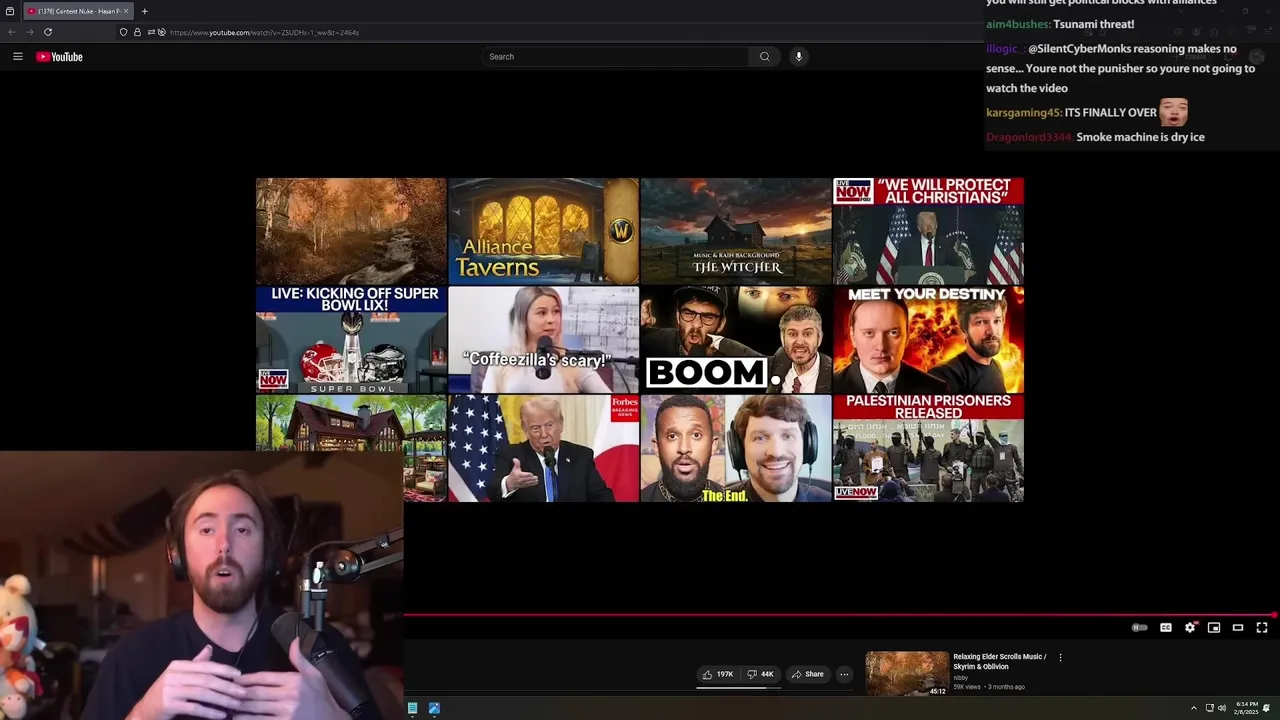Close the Content Nuke tab
The width and height of the screenshot is (1280, 720).
tap(126, 11)
